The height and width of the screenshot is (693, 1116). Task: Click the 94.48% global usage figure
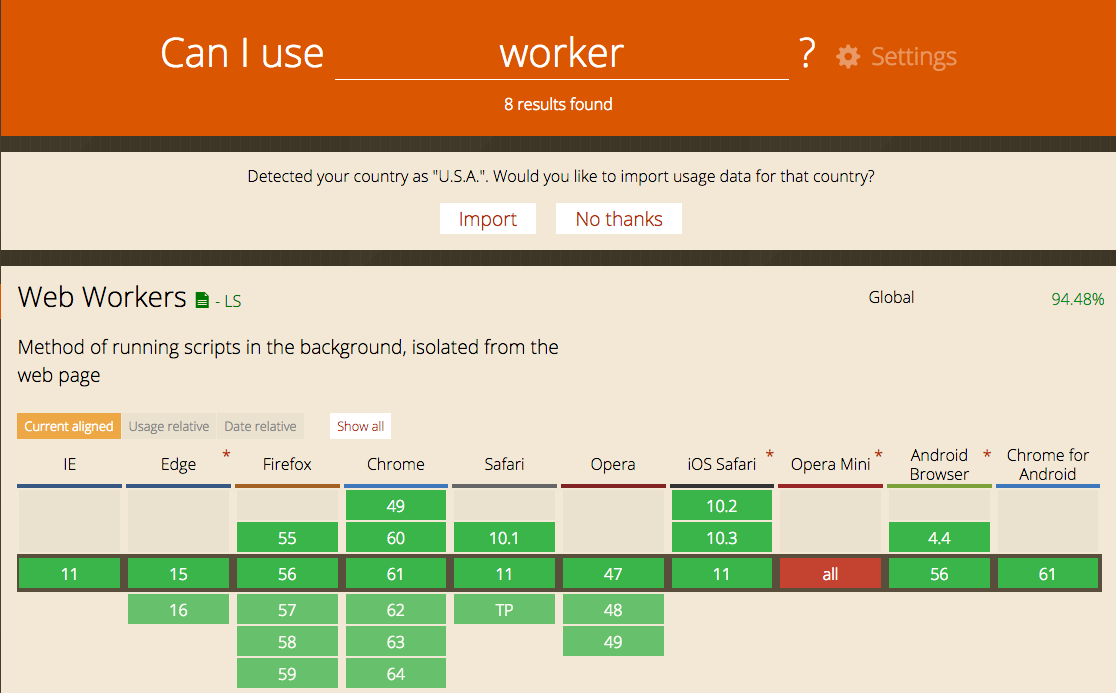click(1078, 299)
